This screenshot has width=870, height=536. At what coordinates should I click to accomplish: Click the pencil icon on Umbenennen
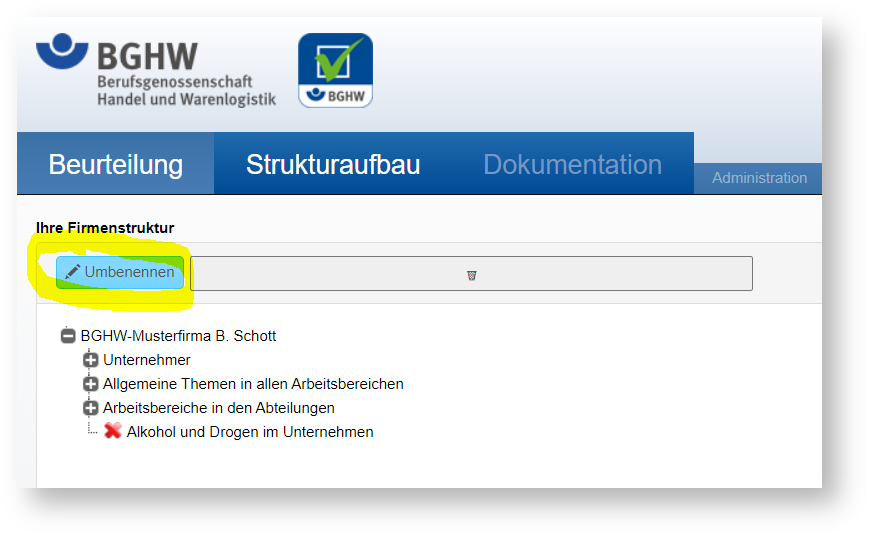pyautogui.click(x=73, y=271)
